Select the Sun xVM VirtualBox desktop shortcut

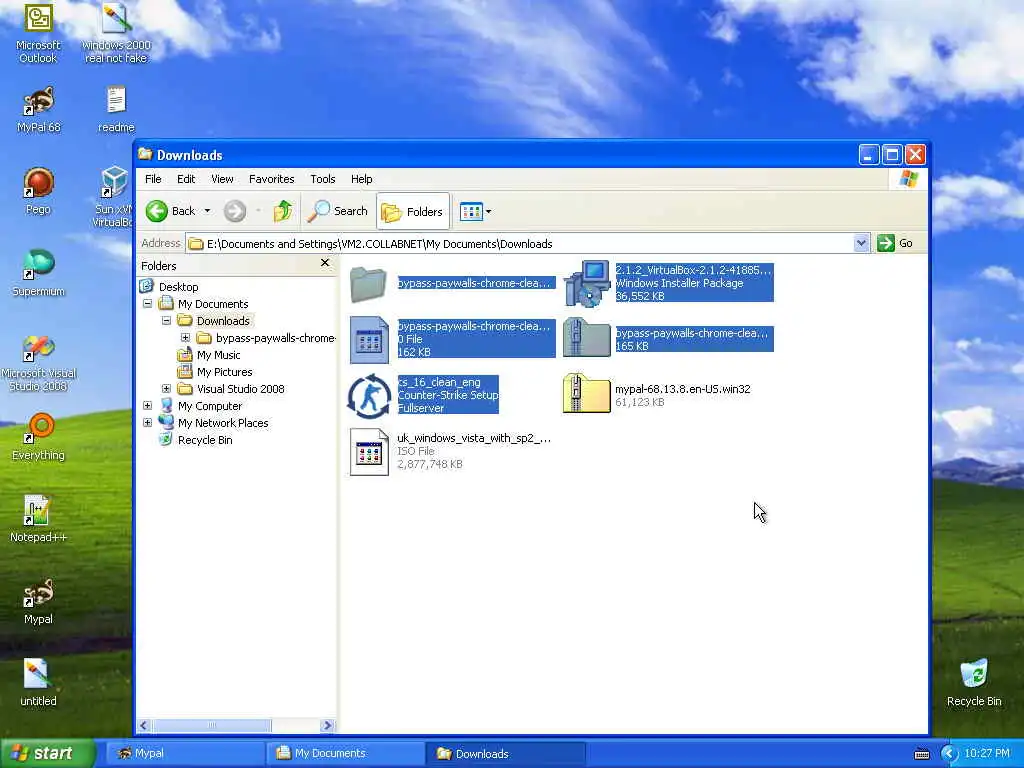click(x=114, y=196)
